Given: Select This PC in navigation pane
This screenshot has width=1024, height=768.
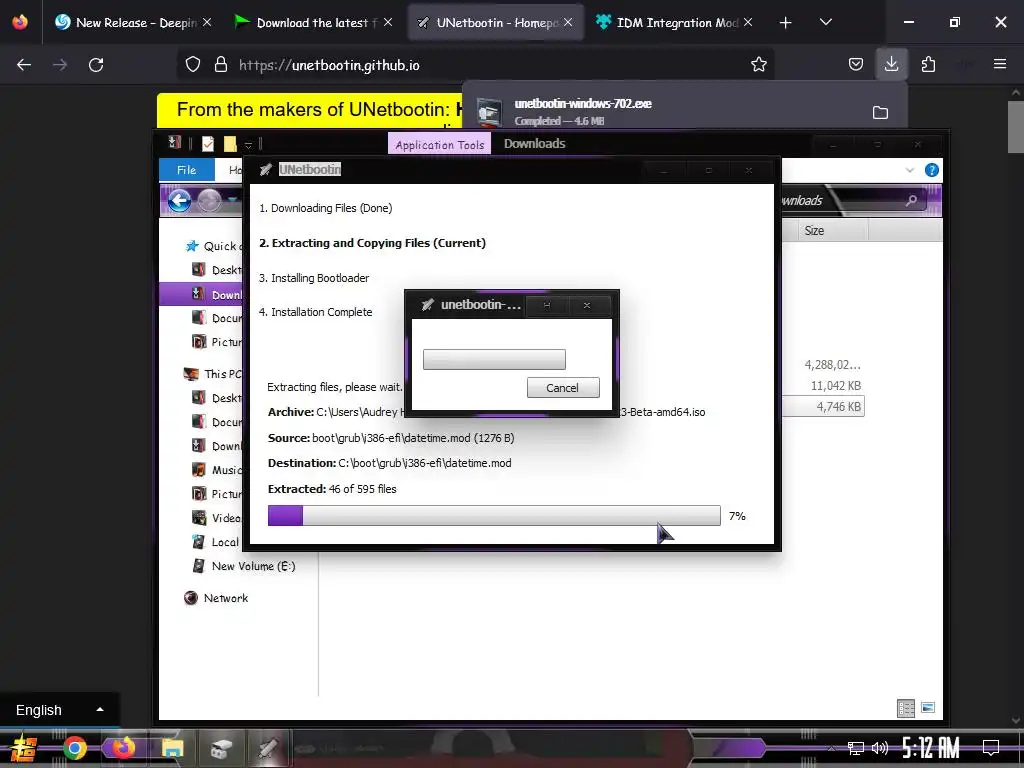Looking at the screenshot, I should click(214, 374).
